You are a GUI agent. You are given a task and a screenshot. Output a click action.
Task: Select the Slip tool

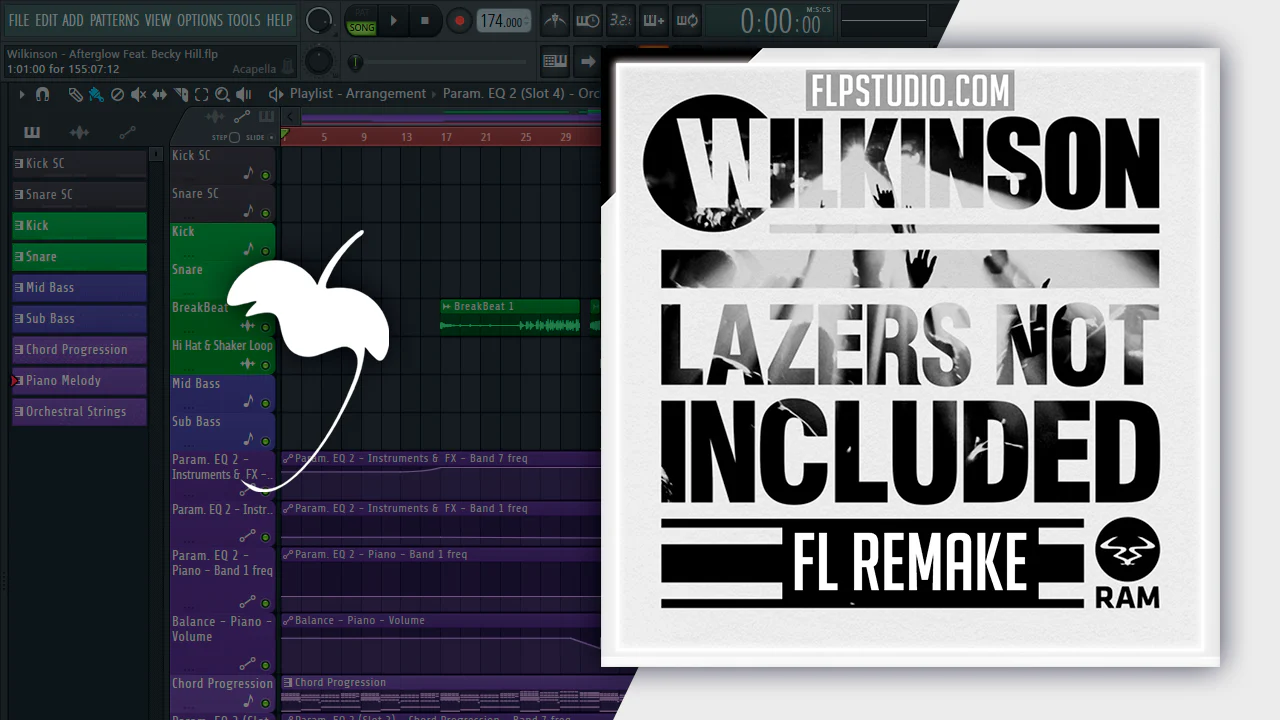[160, 94]
